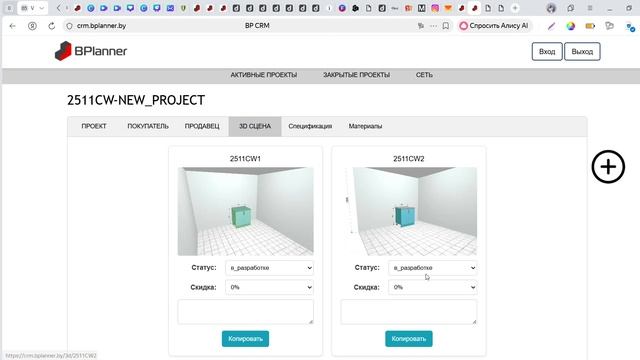This screenshot has height=360, width=640.
Task: Click the notes text area of 2511CW2
Action: [409, 312]
